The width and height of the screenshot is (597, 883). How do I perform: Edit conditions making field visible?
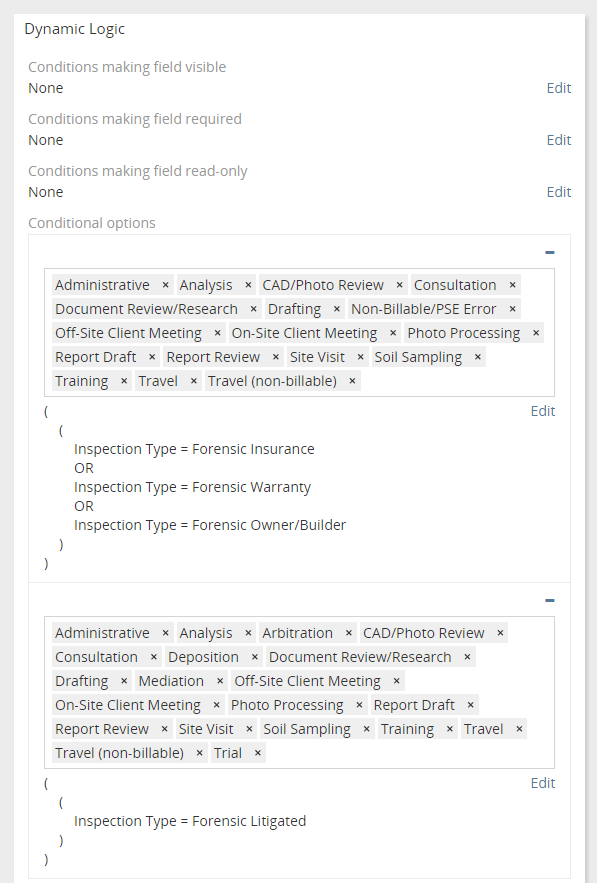(x=559, y=88)
